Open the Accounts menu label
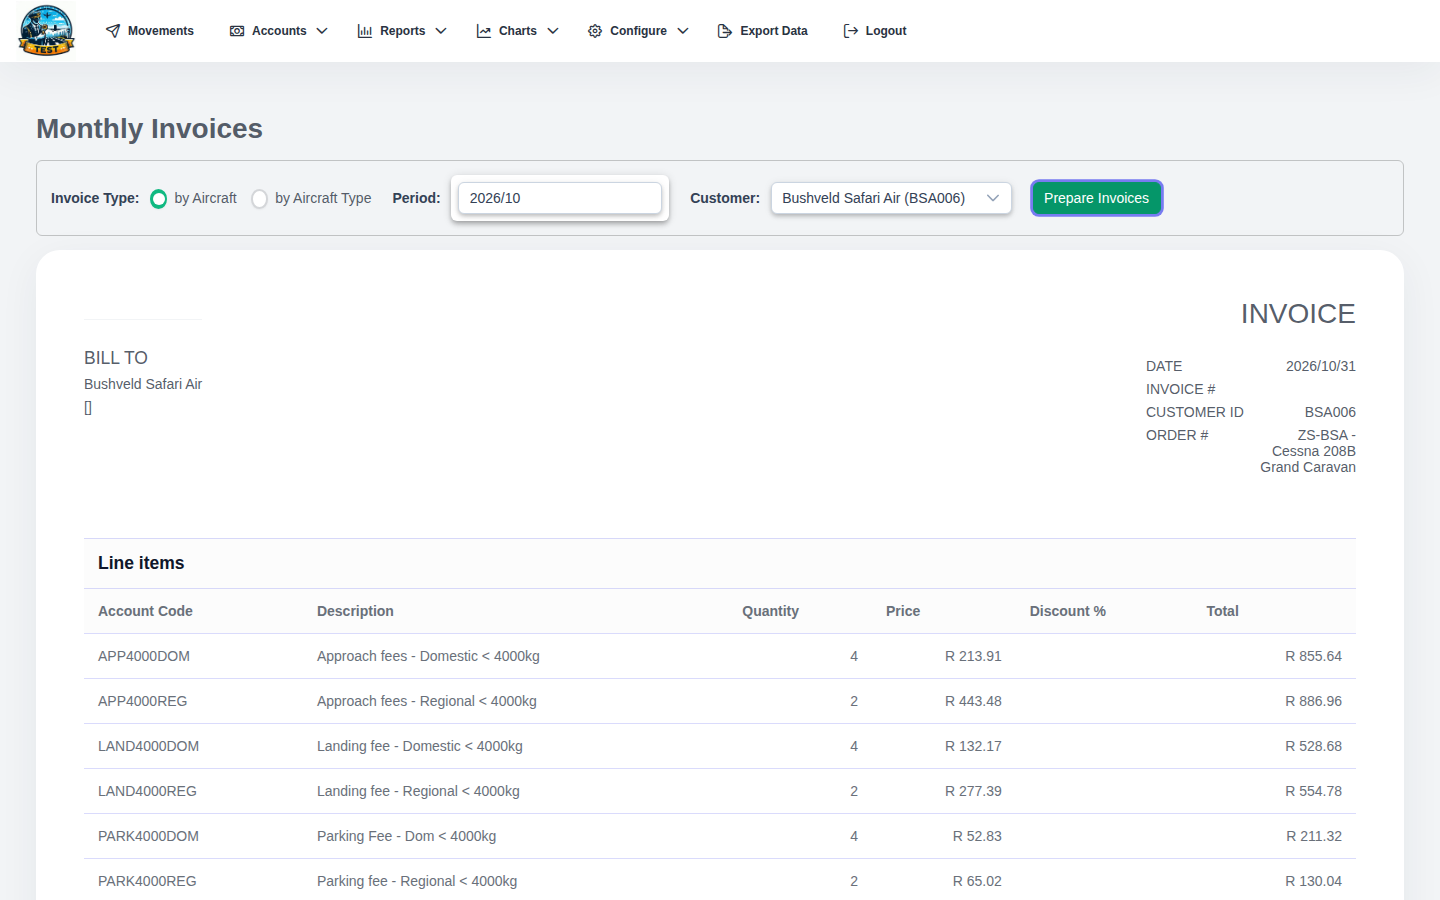Screen dimensions: 1440x900 pyautogui.click(x=279, y=31)
